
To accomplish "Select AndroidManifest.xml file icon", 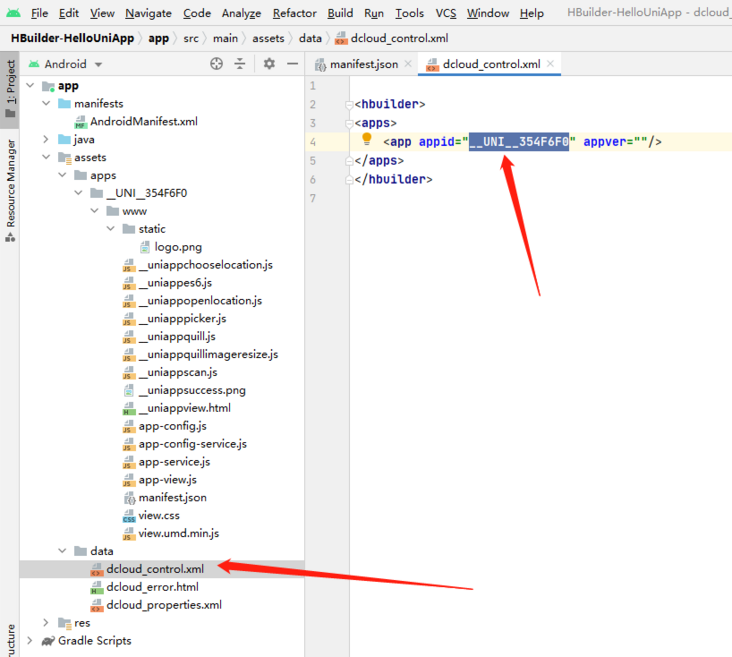I will point(81,122).
